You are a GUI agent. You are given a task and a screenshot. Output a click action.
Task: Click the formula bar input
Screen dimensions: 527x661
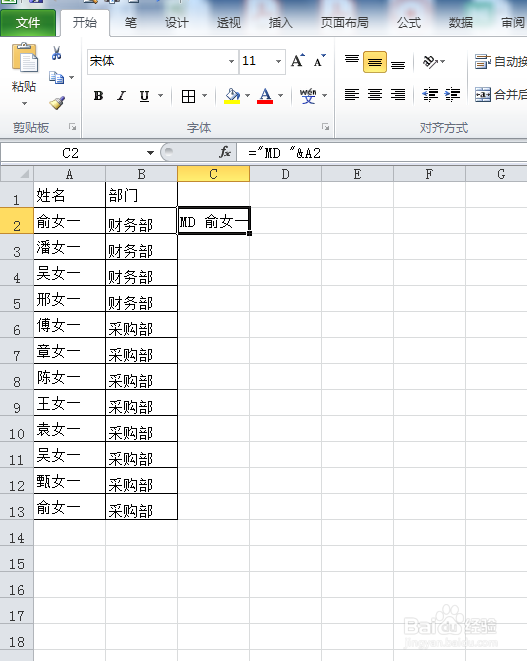pos(383,153)
